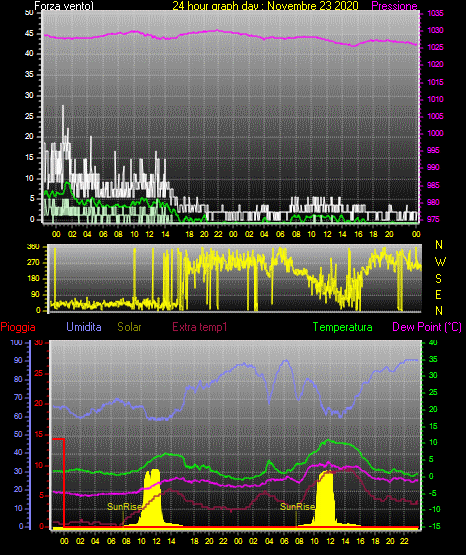This screenshot has height=555, width=466.
Task: Click the green "-5" temperature axis value
Action: pyautogui.click(x=433, y=493)
